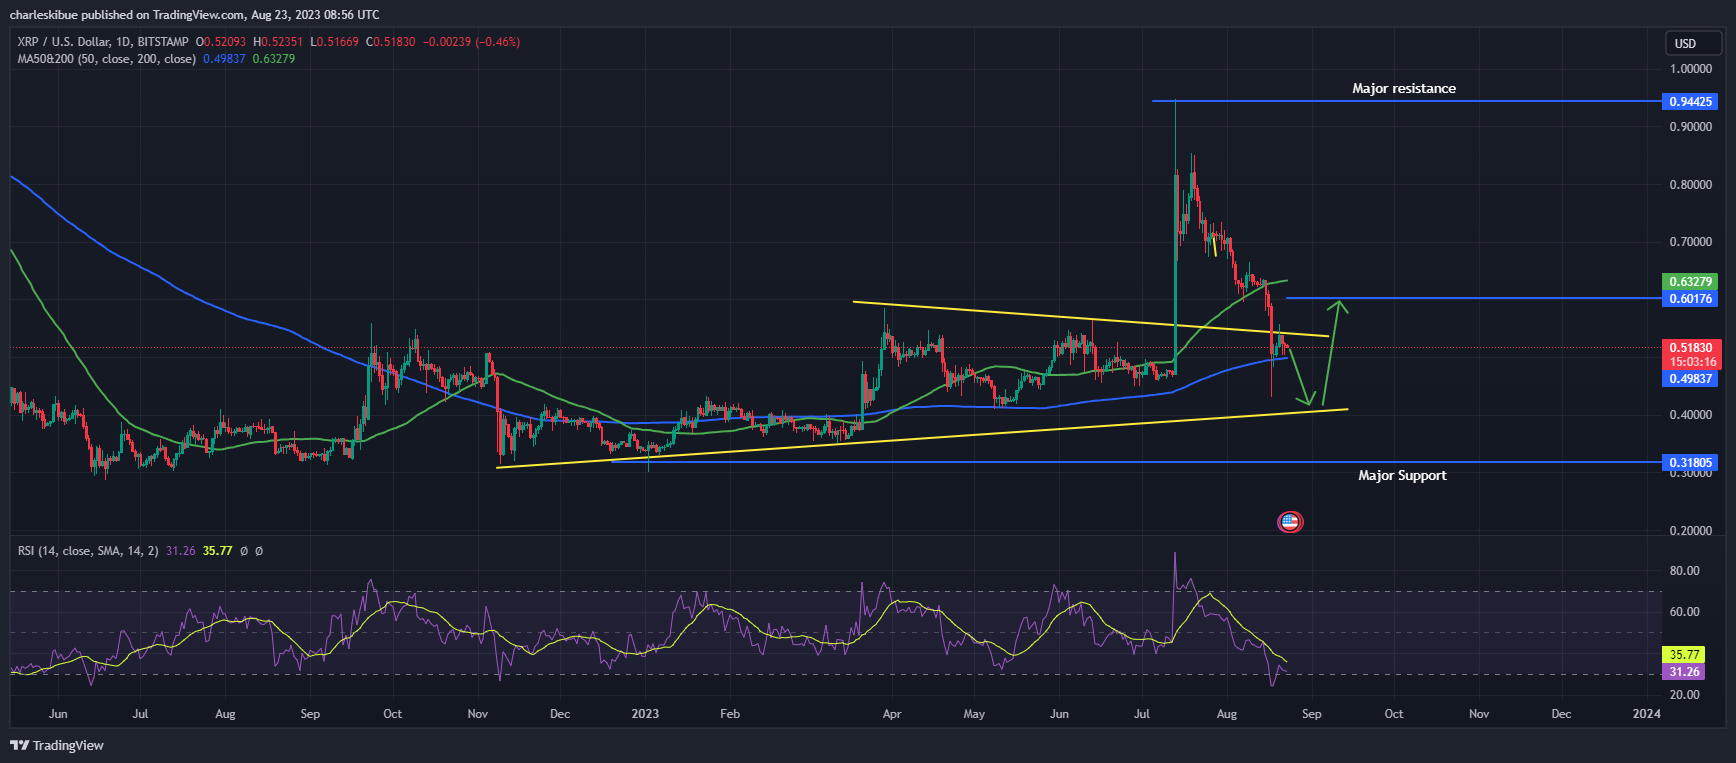Click the MA50 value 0.49837 in legend
The image size is (1736, 763).
pyautogui.click(x=224, y=59)
